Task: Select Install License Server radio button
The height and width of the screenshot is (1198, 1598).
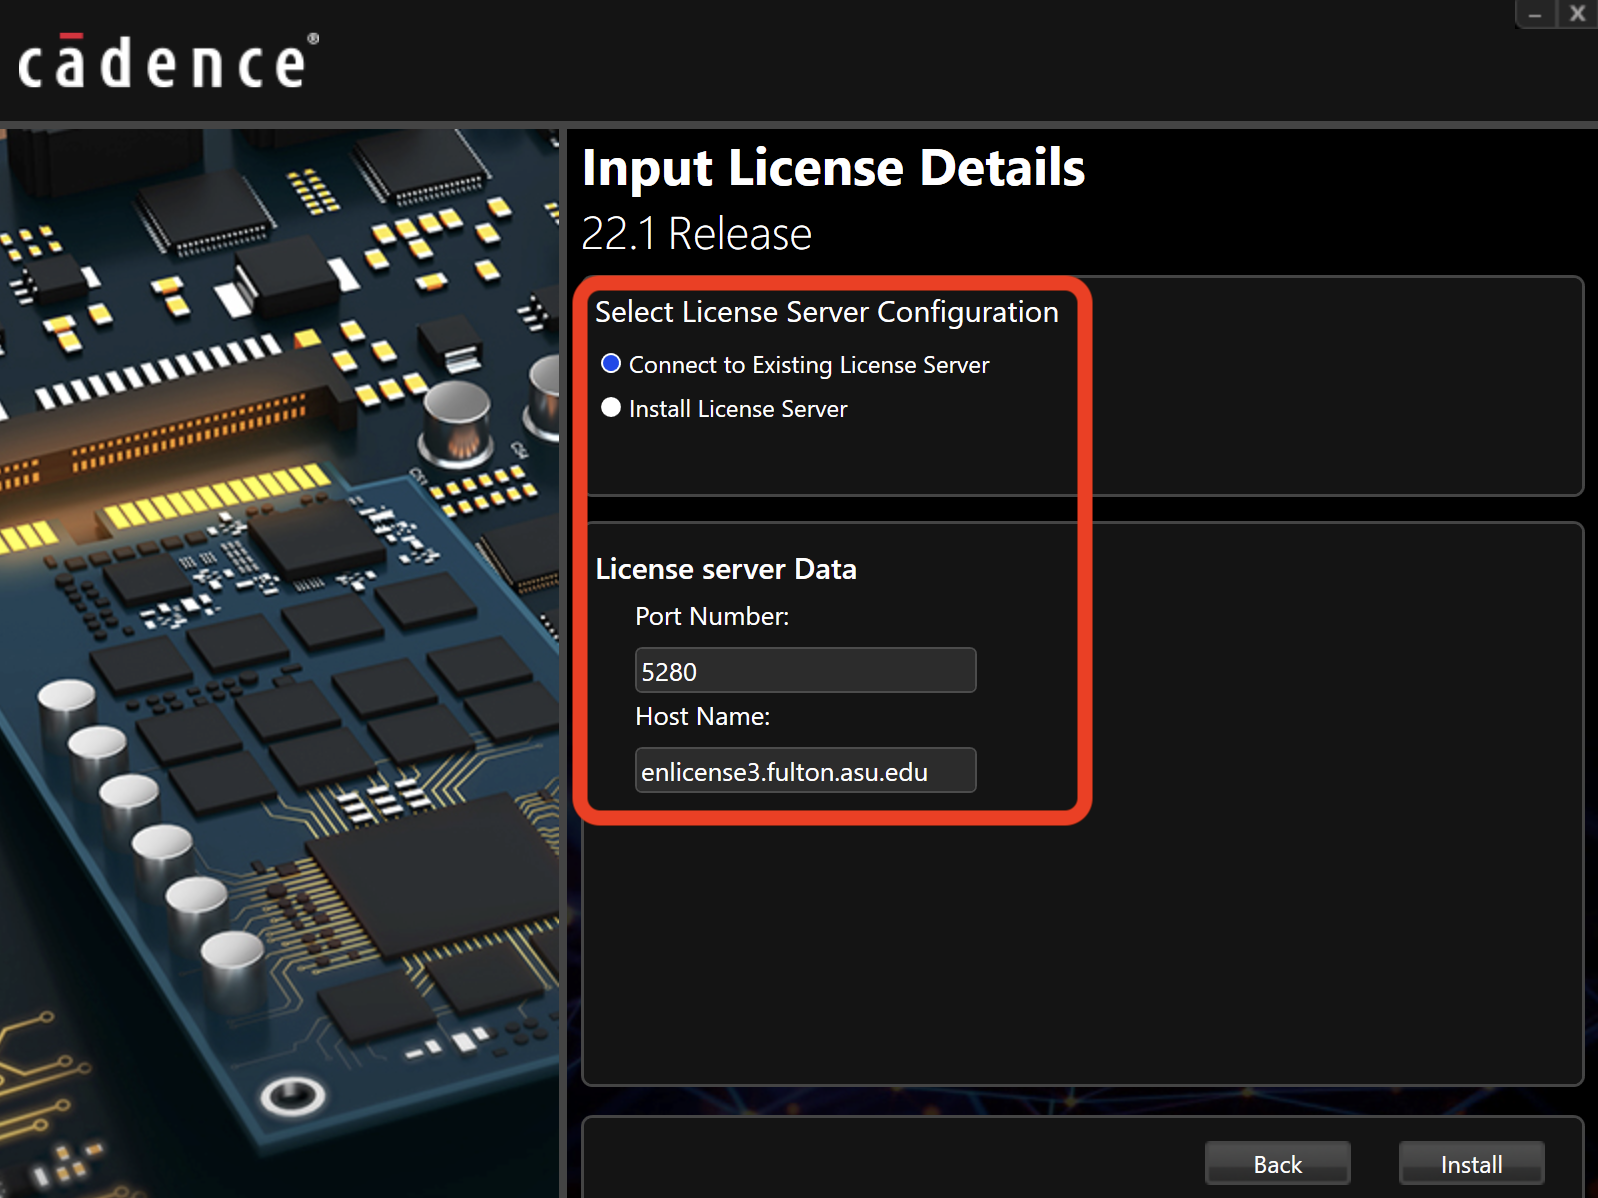Action: [x=611, y=408]
